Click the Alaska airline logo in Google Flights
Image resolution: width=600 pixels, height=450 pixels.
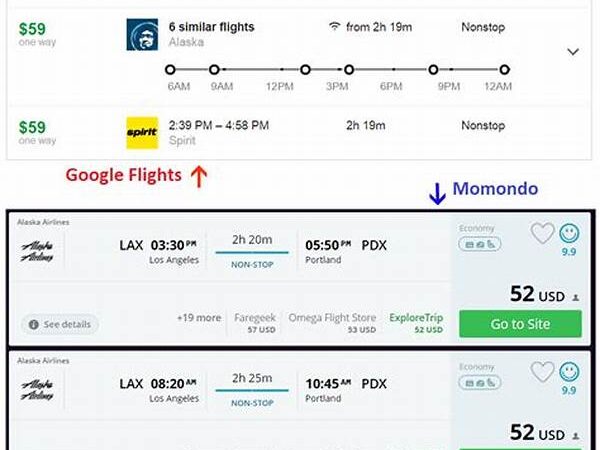[142, 34]
